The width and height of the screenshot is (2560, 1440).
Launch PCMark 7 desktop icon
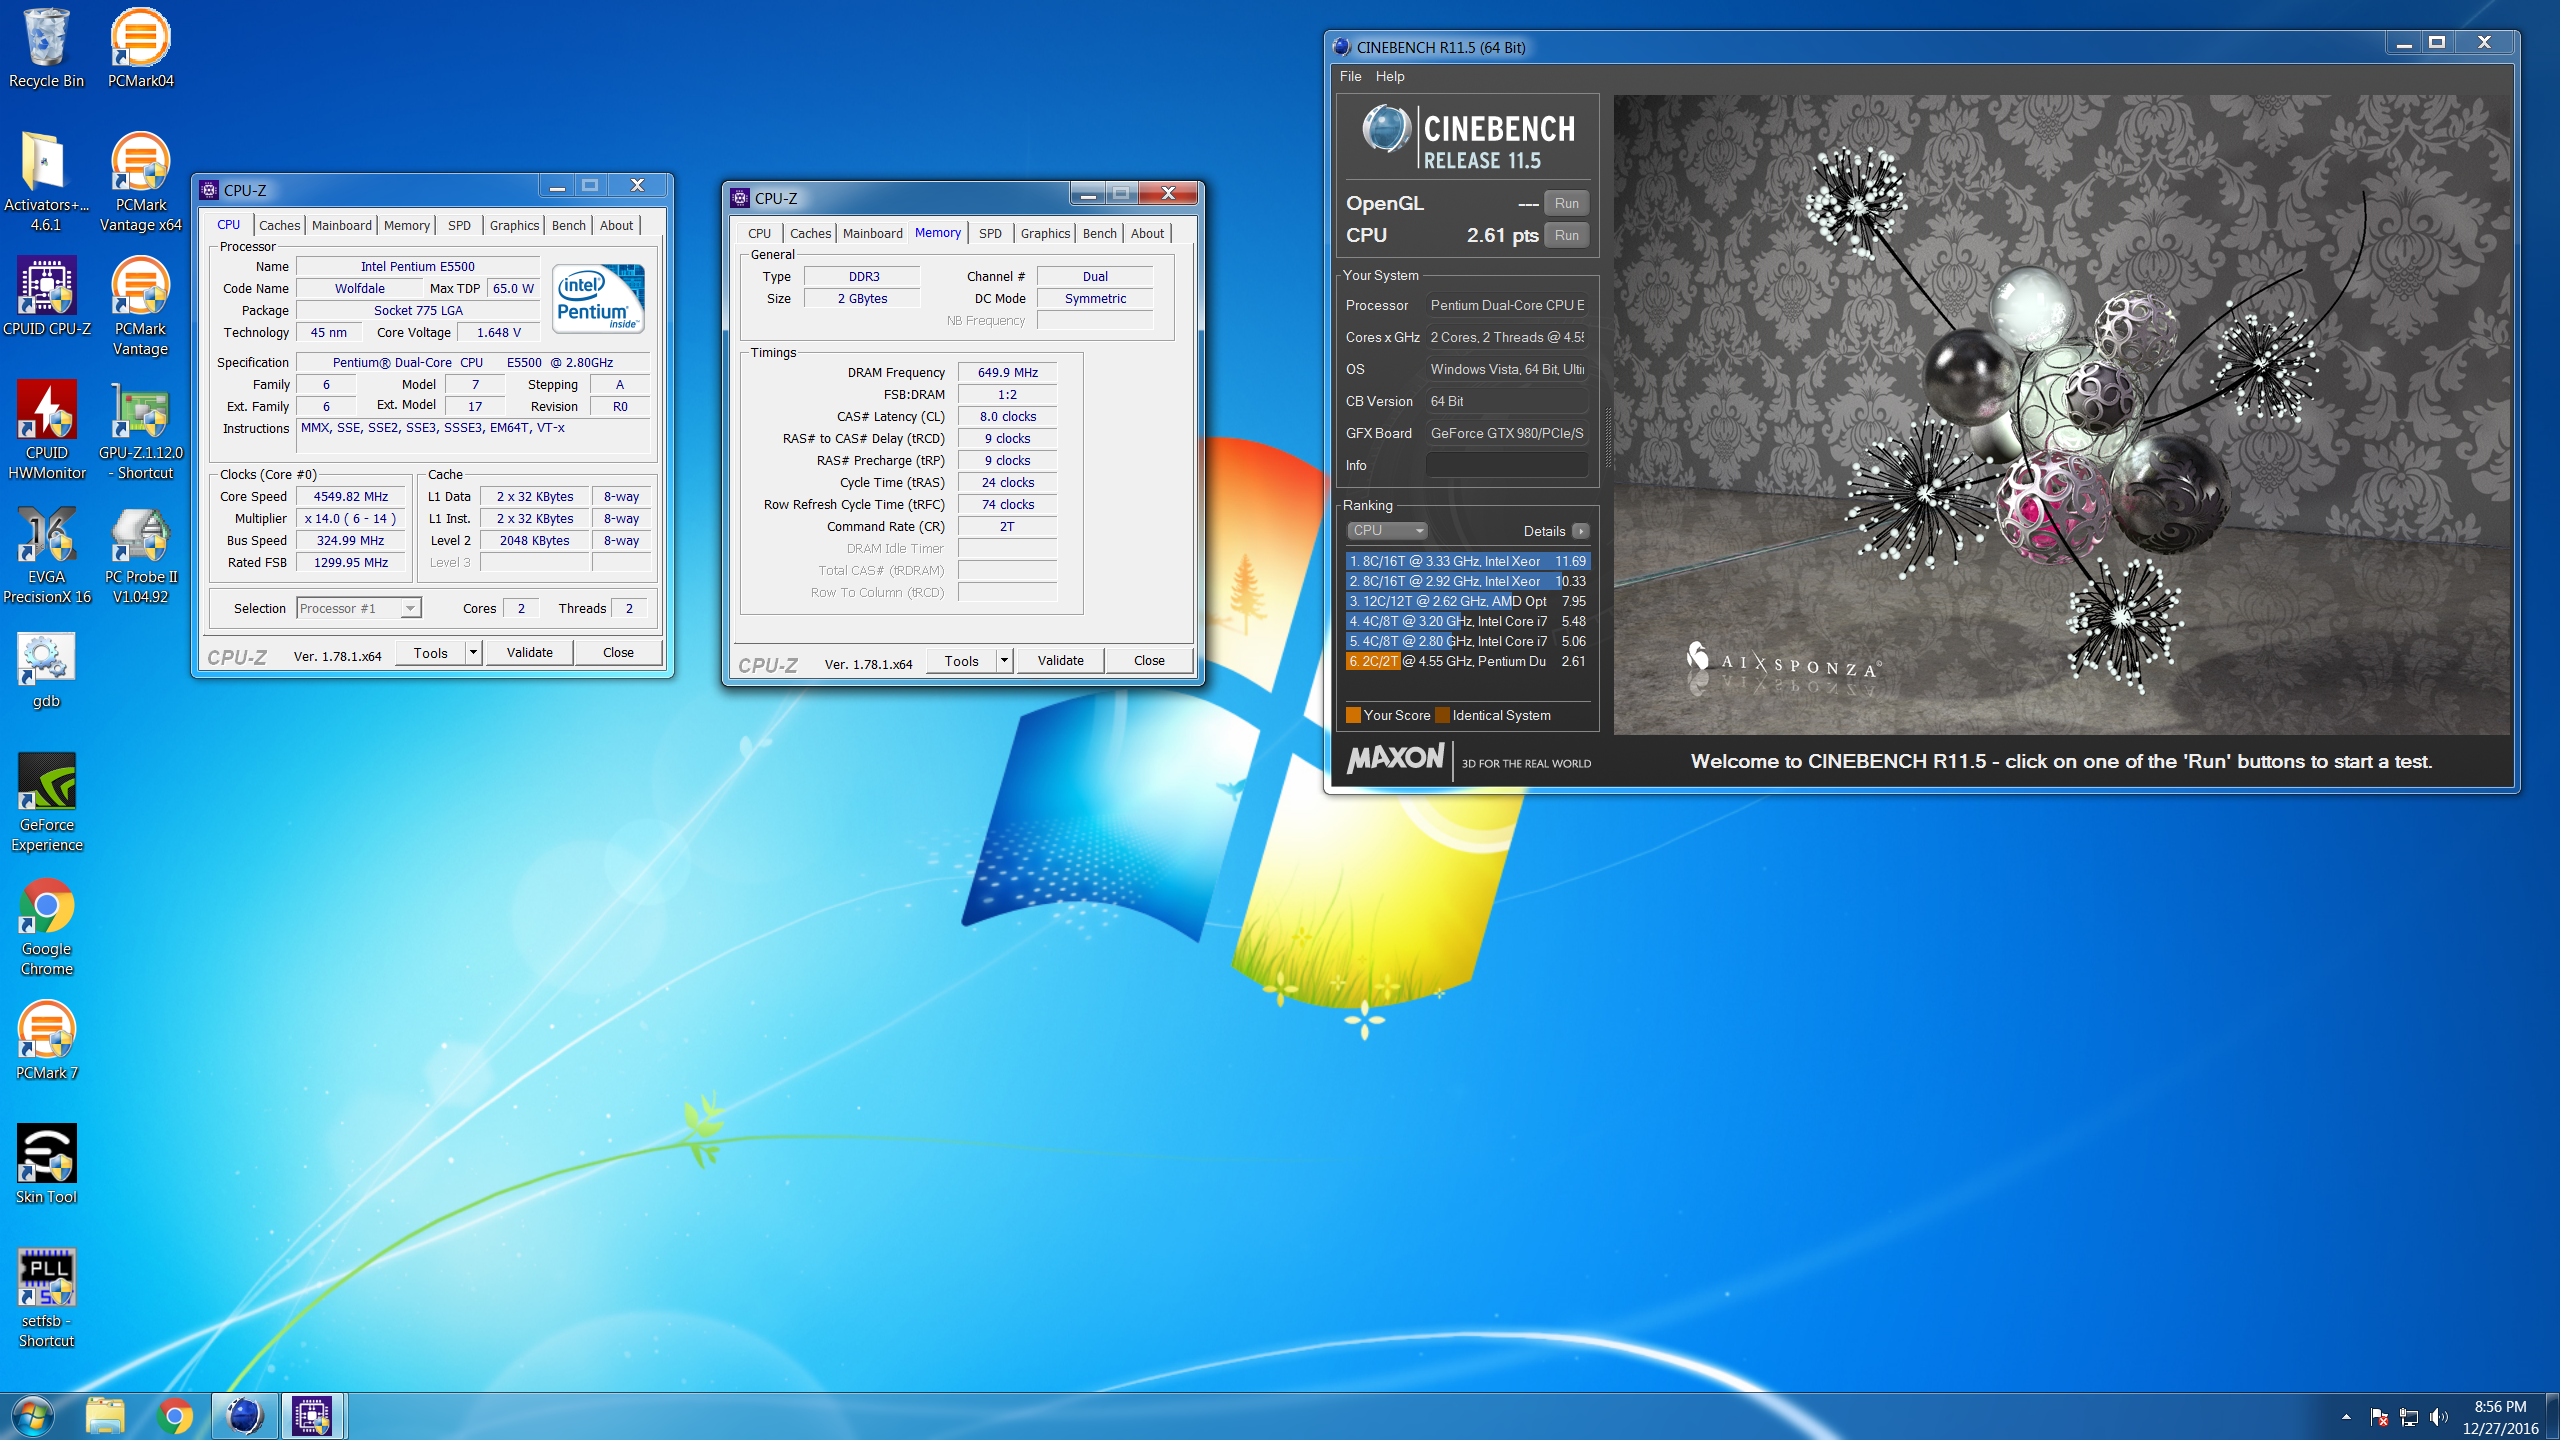(x=46, y=1040)
